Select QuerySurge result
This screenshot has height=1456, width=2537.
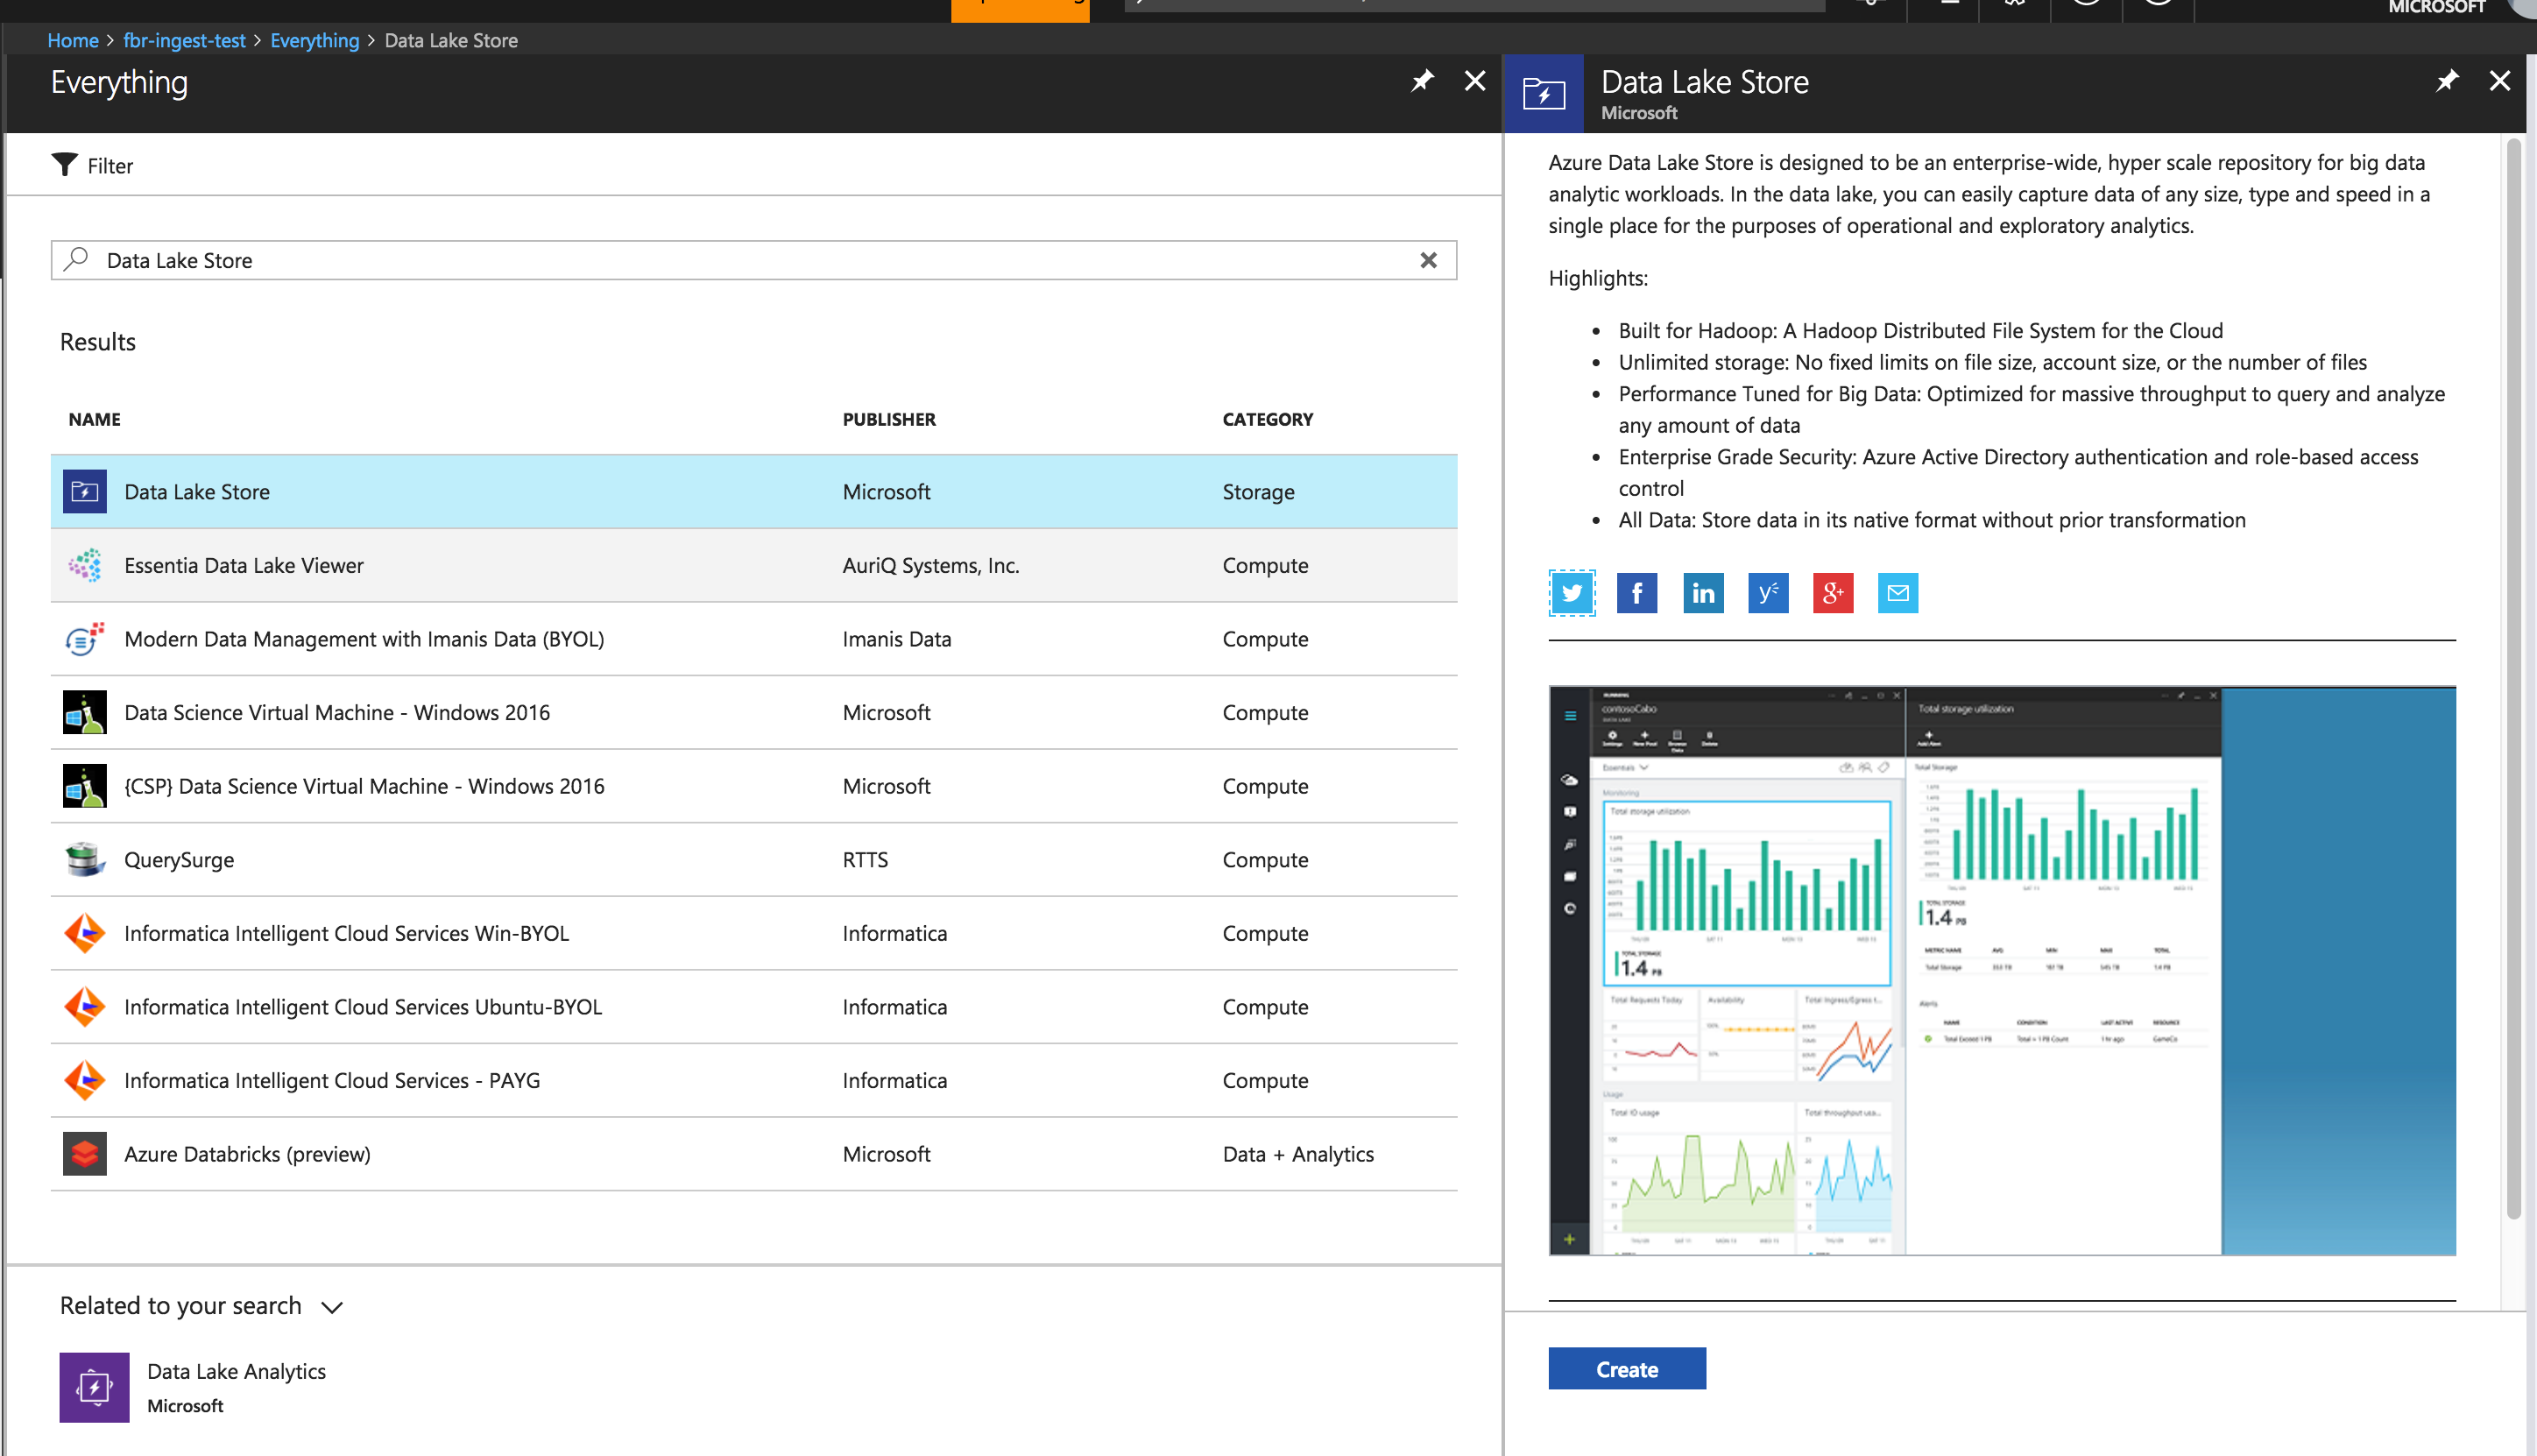[754, 859]
